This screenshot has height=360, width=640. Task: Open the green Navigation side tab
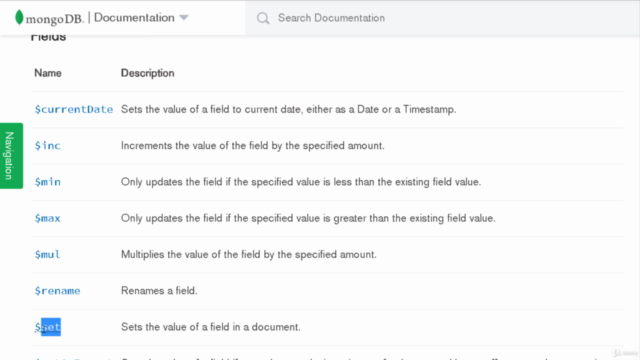(x=11, y=156)
